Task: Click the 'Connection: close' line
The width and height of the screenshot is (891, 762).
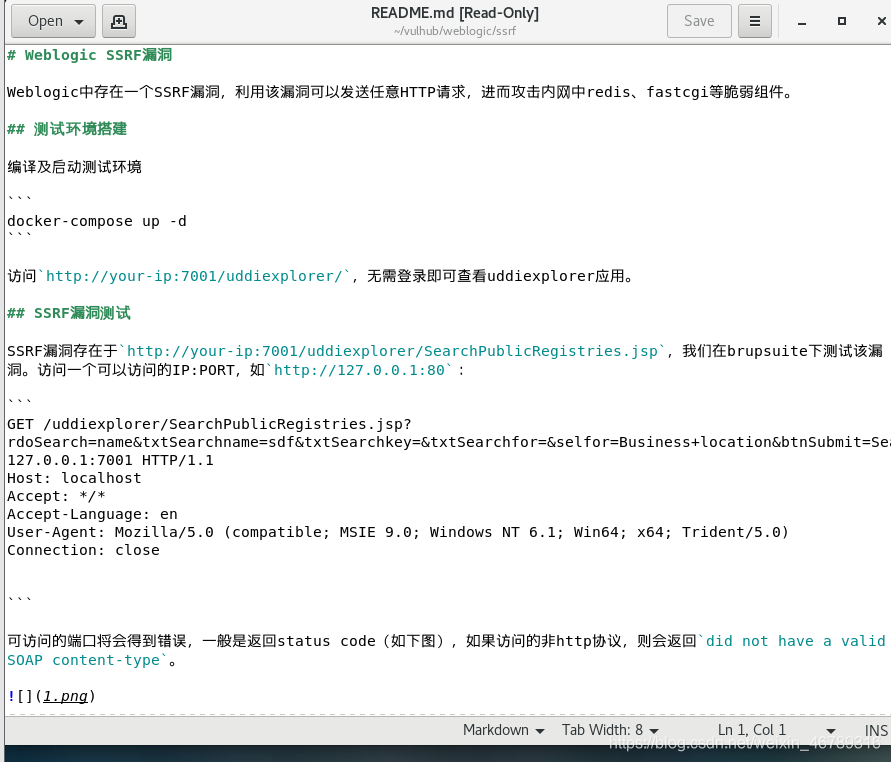Action: [84, 550]
